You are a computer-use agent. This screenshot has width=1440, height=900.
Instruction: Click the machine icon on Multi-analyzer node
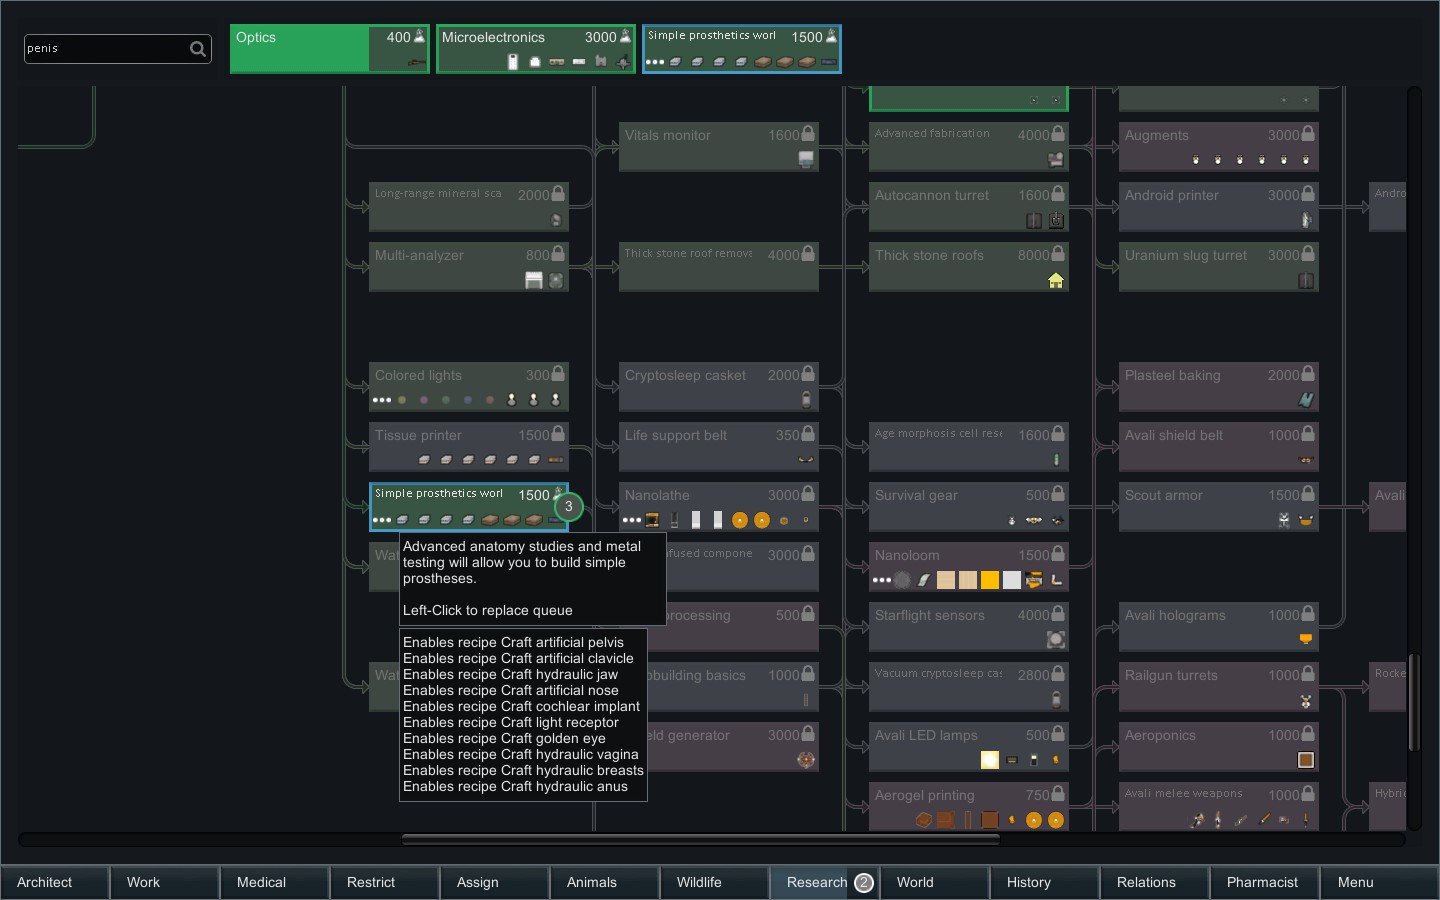535,281
